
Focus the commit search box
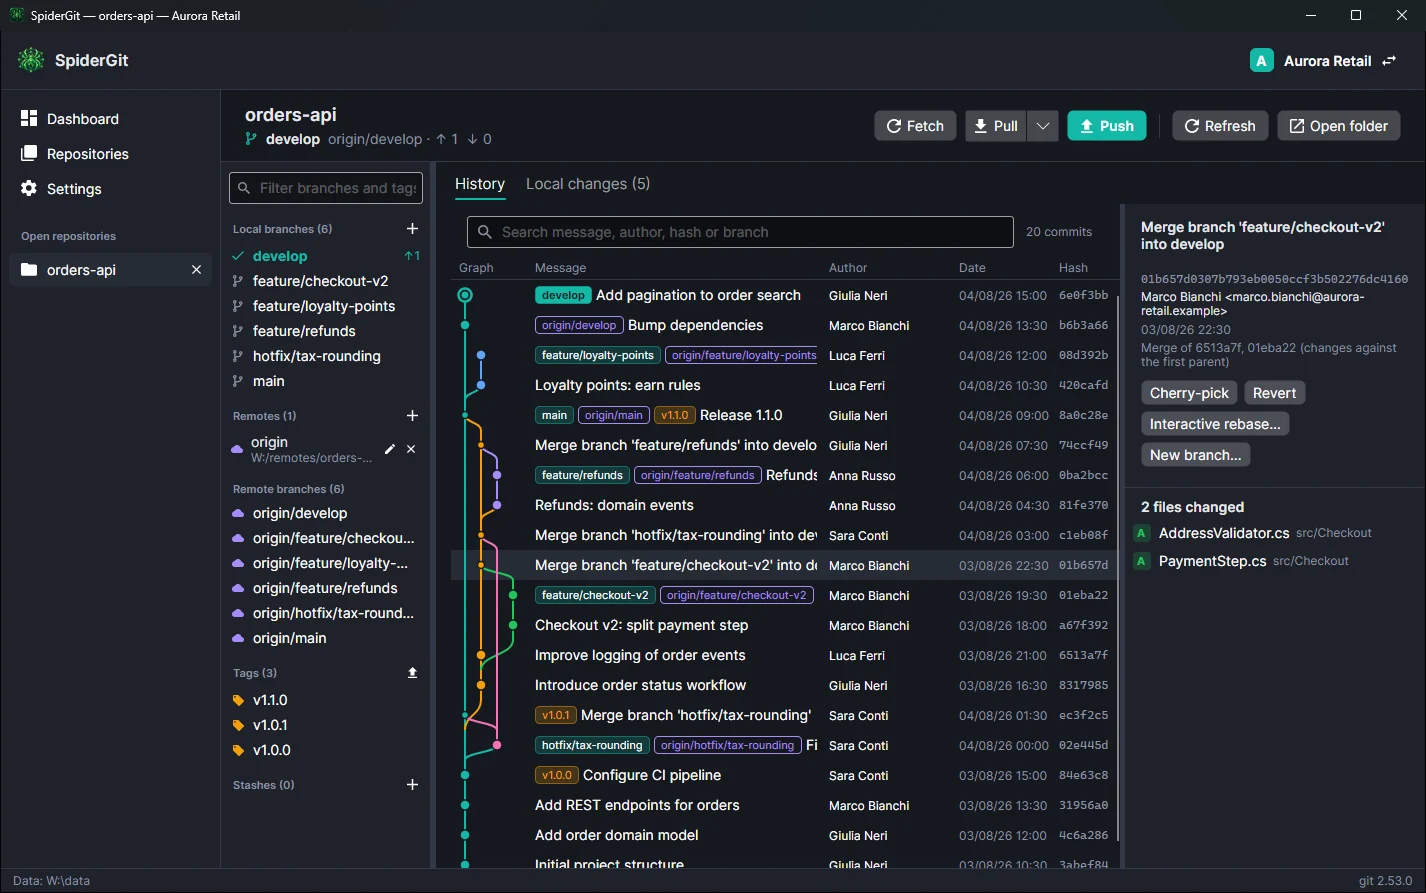point(740,232)
